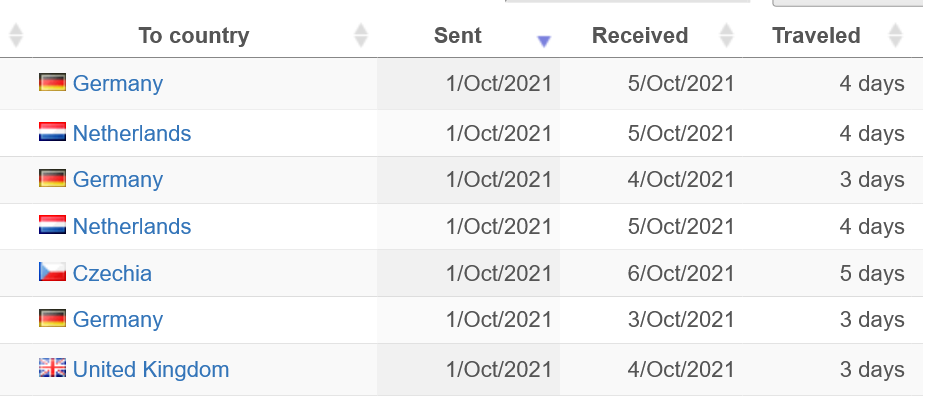Sort using the Received column arrows

[726, 36]
